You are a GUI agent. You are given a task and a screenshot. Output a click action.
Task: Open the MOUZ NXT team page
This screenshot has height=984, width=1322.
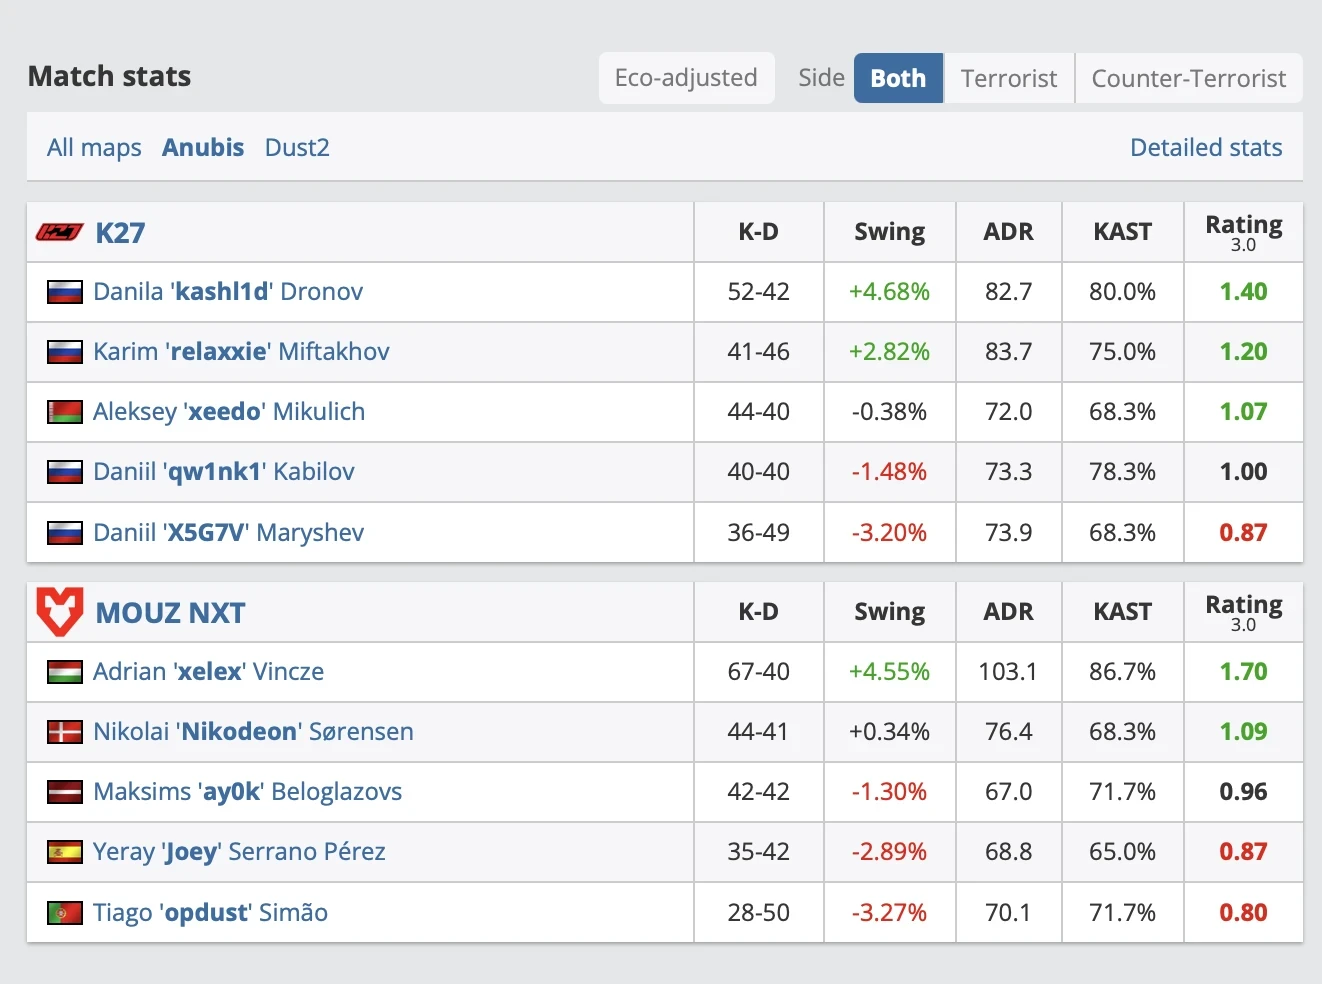click(170, 613)
